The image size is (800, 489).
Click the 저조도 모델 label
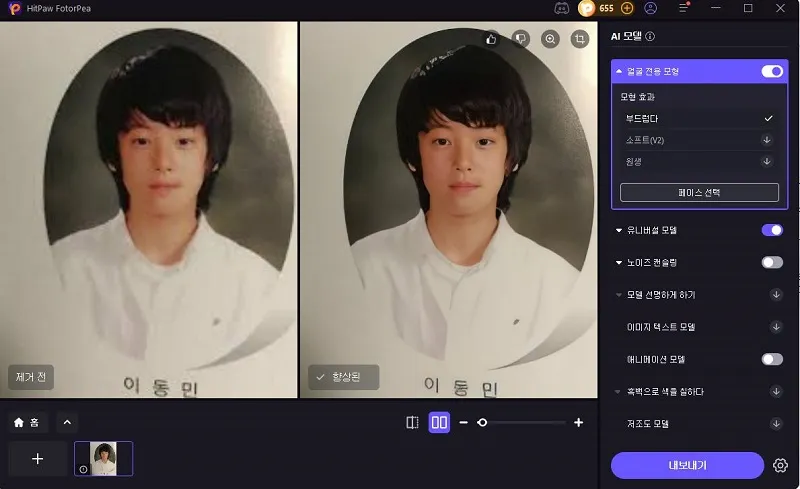pyautogui.click(x=647, y=424)
